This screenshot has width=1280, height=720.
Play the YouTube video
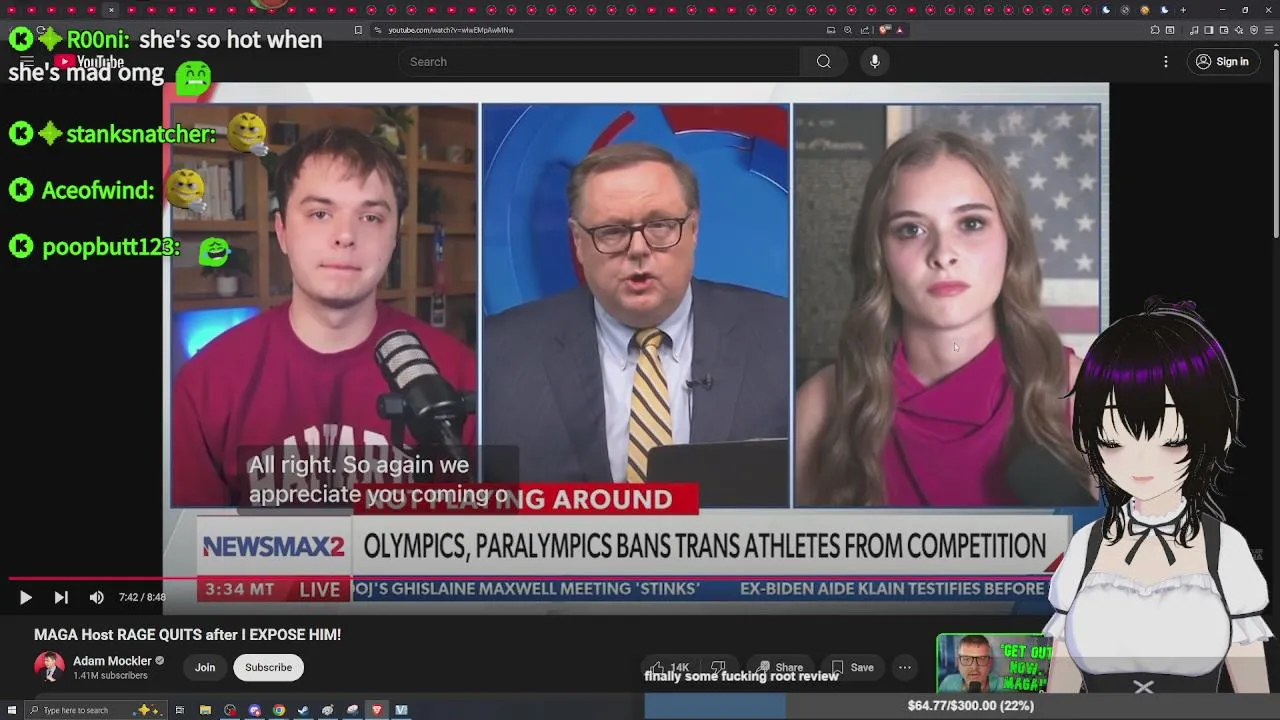[x=25, y=597]
